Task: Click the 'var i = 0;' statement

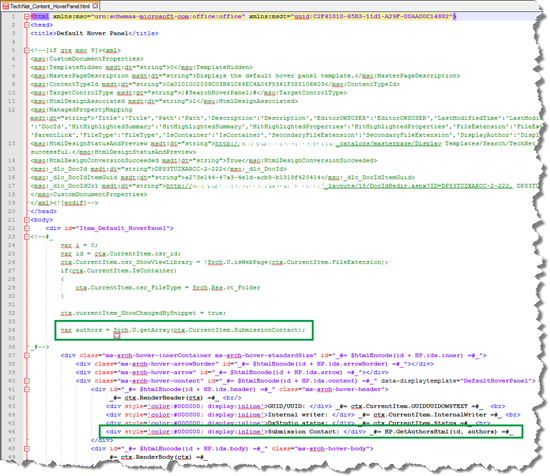Action: [79, 245]
